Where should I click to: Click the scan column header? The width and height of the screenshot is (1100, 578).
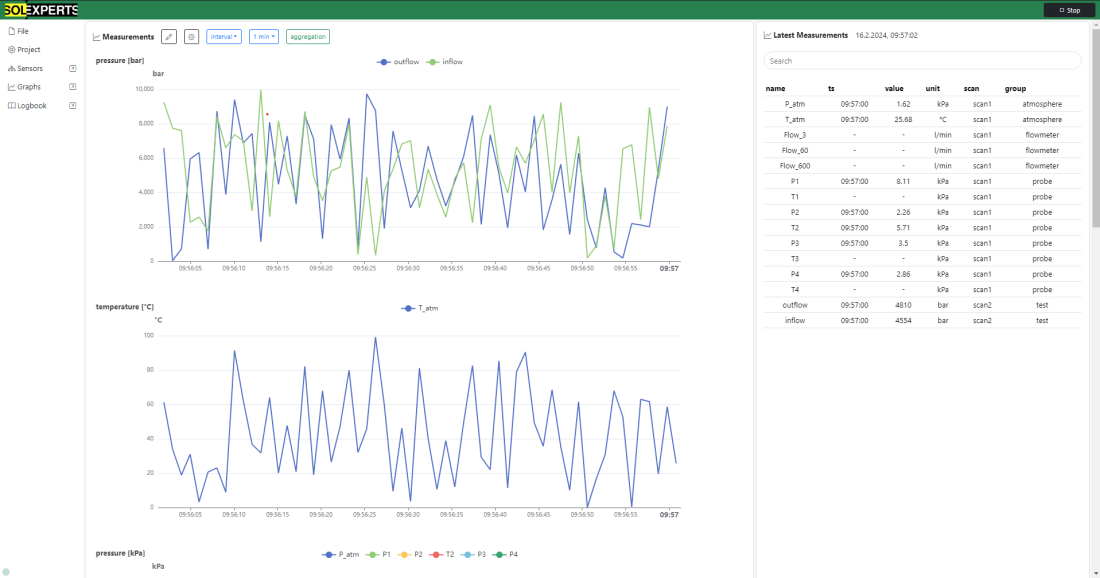(971, 88)
